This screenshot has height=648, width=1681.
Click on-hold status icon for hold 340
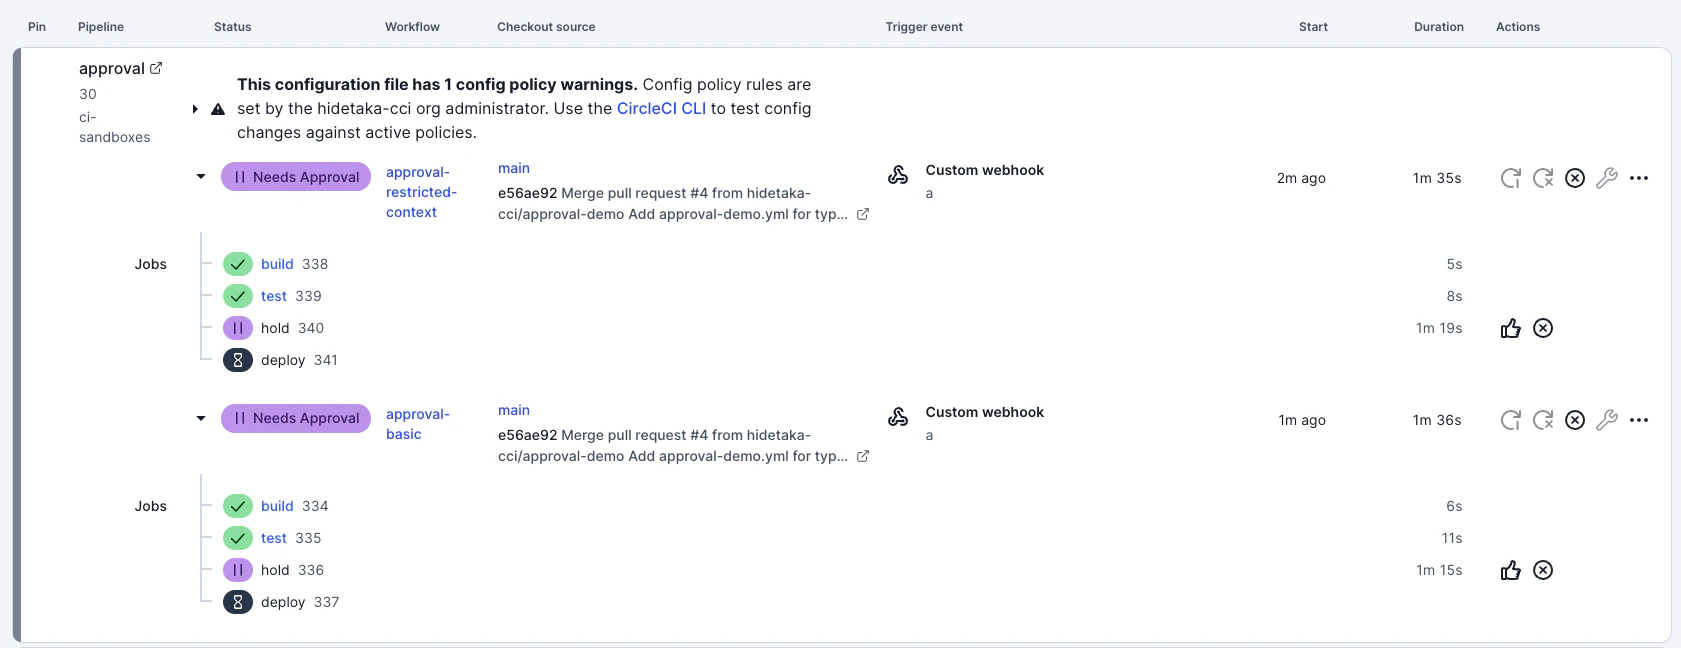pyautogui.click(x=238, y=328)
